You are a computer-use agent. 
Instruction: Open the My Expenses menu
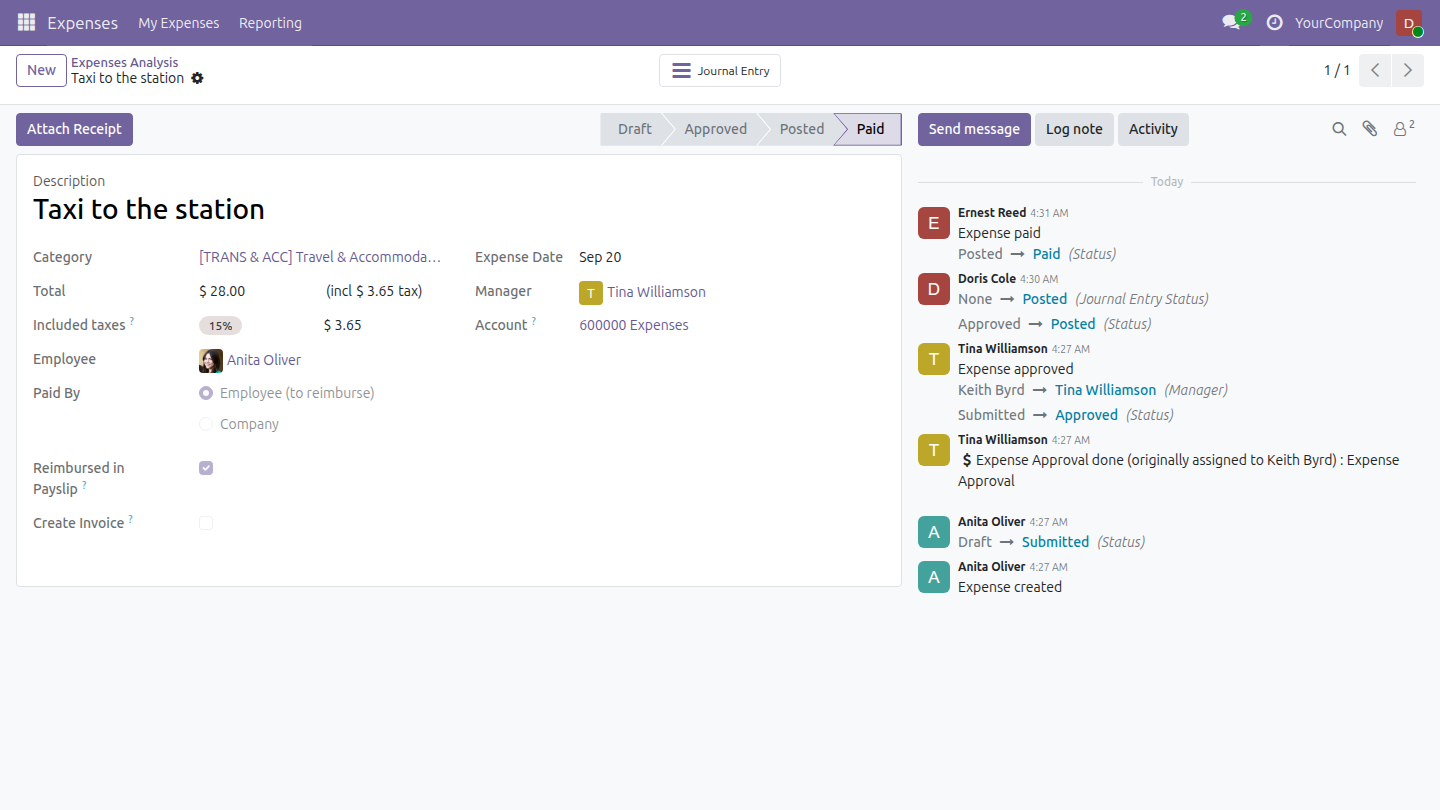(x=178, y=23)
